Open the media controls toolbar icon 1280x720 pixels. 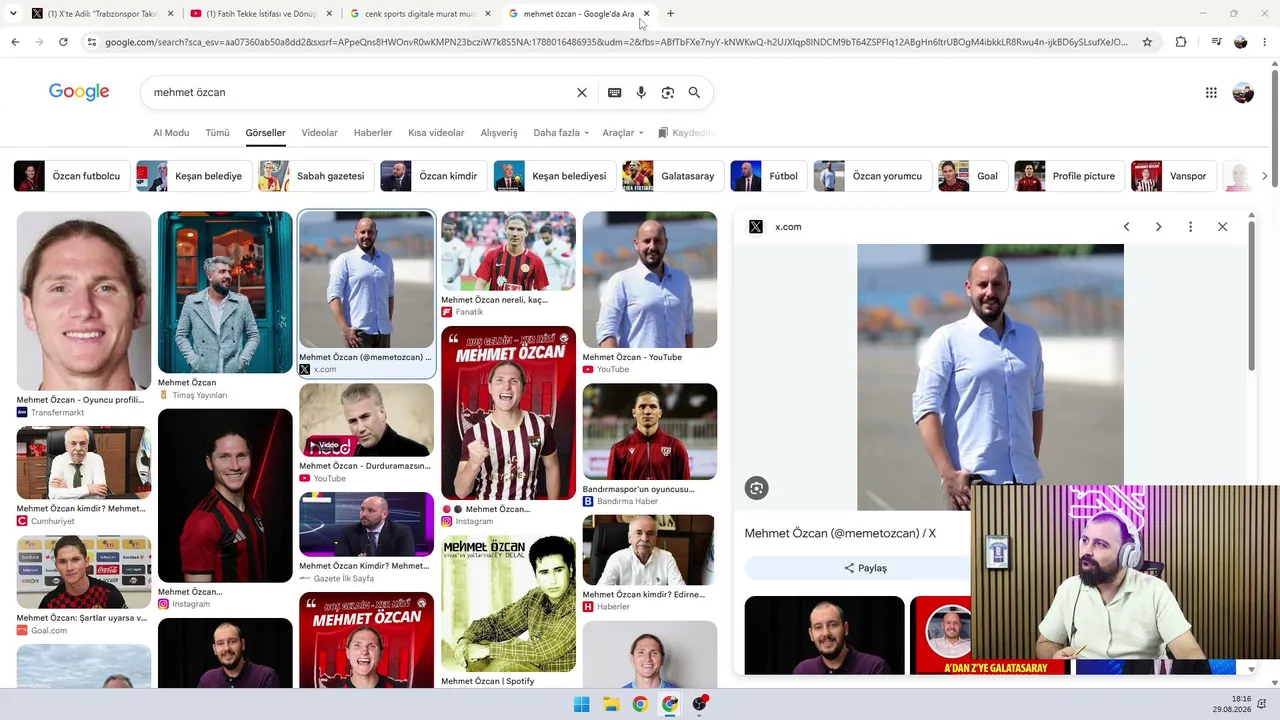pos(1216,42)
